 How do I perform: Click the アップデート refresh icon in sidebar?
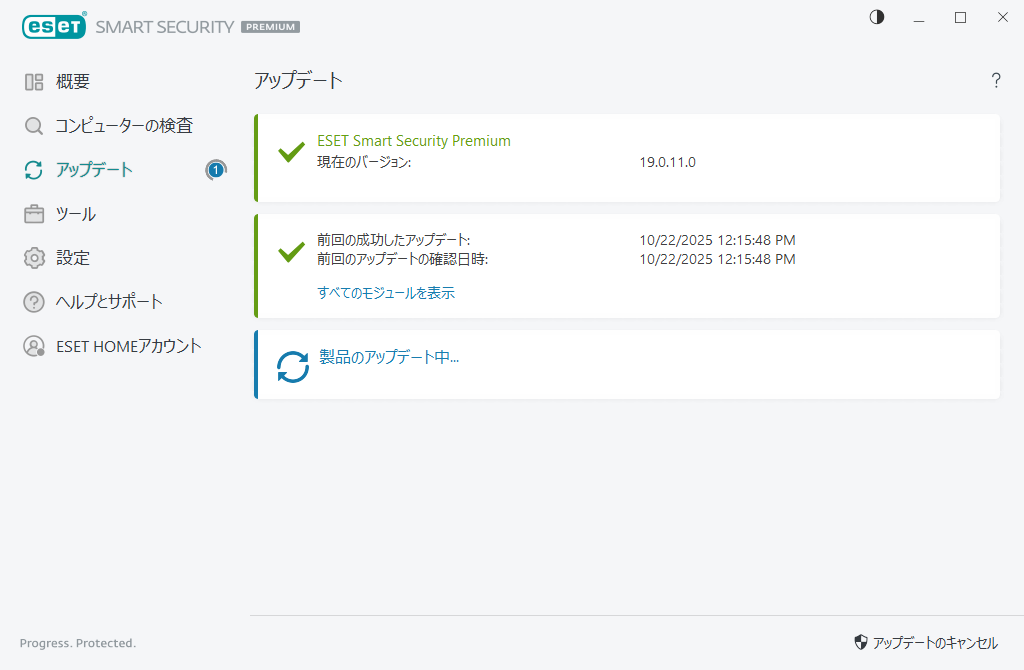click(x=34, y=170)
